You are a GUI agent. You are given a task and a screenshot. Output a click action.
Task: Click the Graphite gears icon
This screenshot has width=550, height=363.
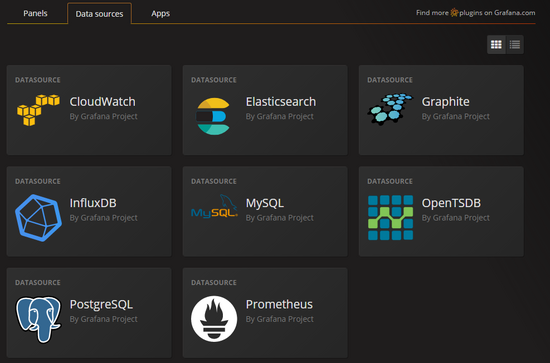point(390,109)
